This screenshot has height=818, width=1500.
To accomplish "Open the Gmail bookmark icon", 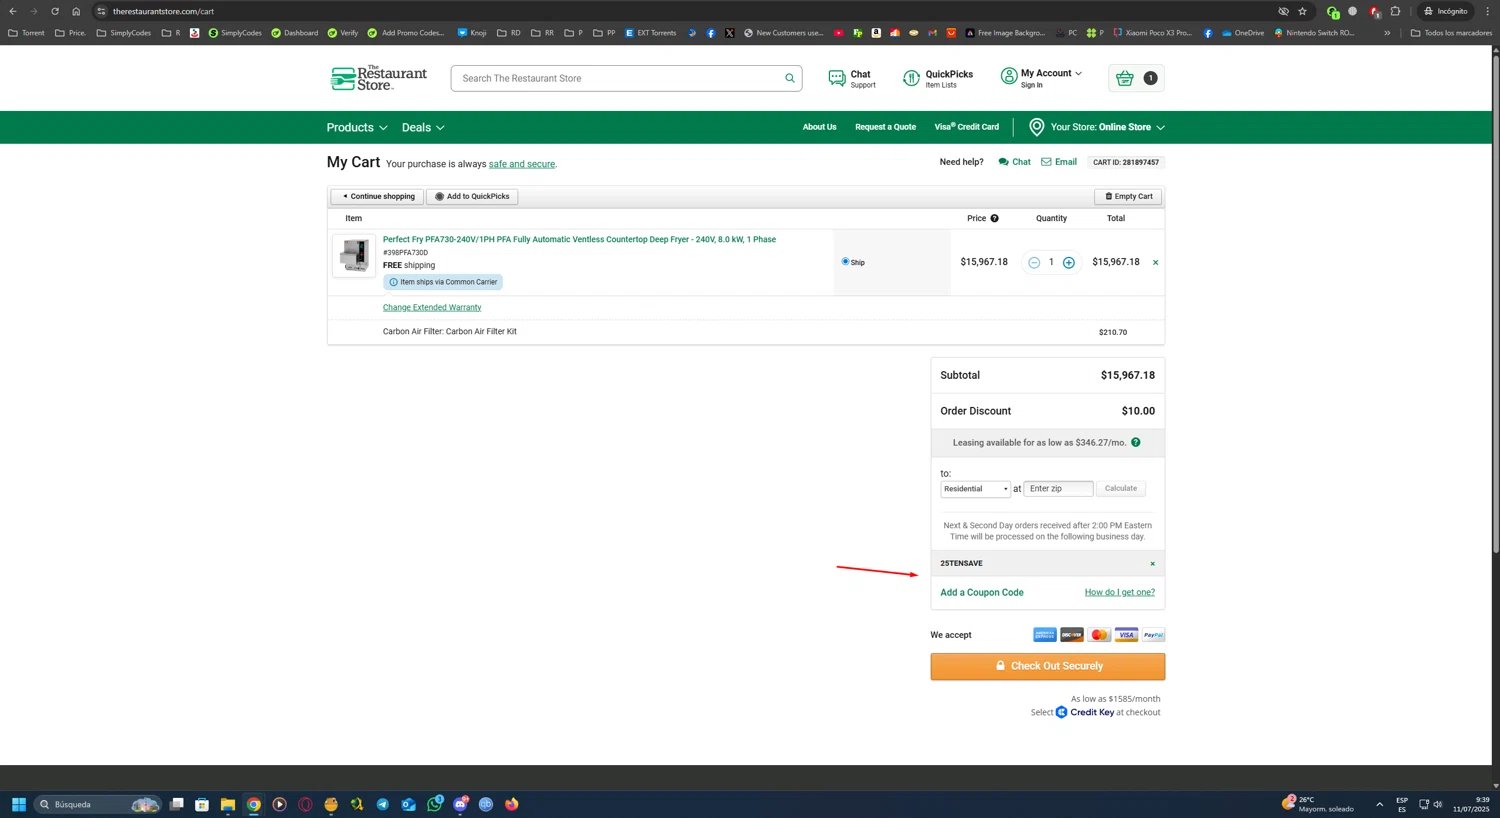I will pyautogui.click(x=932, y=33).
